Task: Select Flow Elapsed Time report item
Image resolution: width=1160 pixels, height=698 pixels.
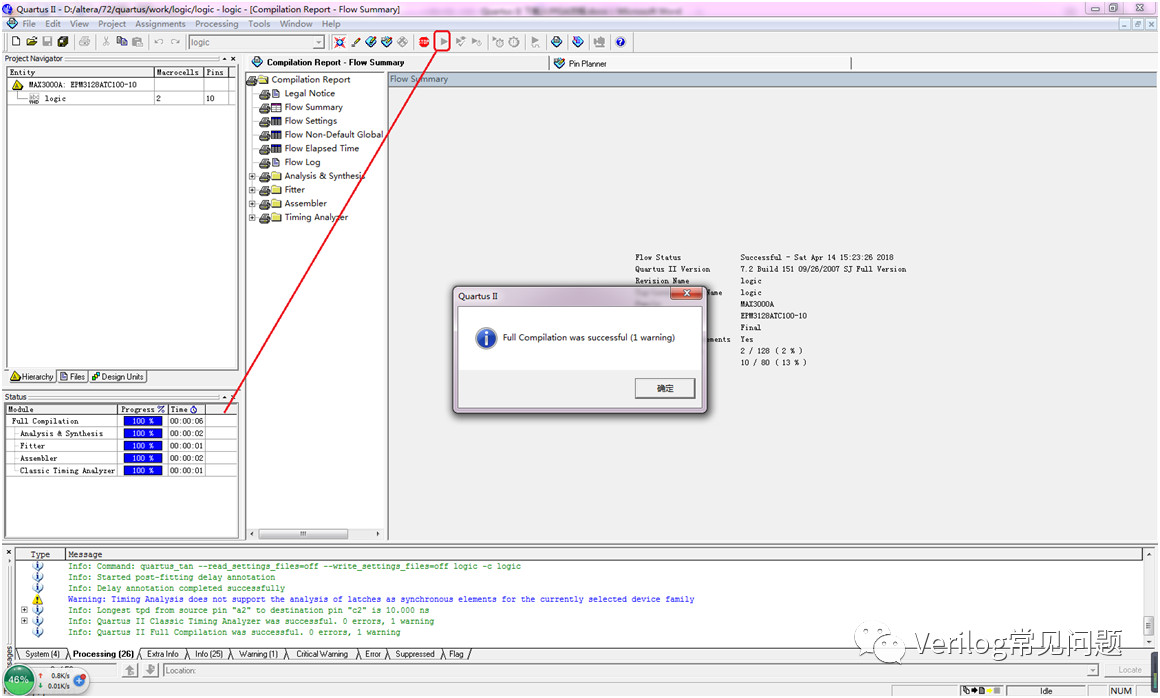Action: [322, 149]
